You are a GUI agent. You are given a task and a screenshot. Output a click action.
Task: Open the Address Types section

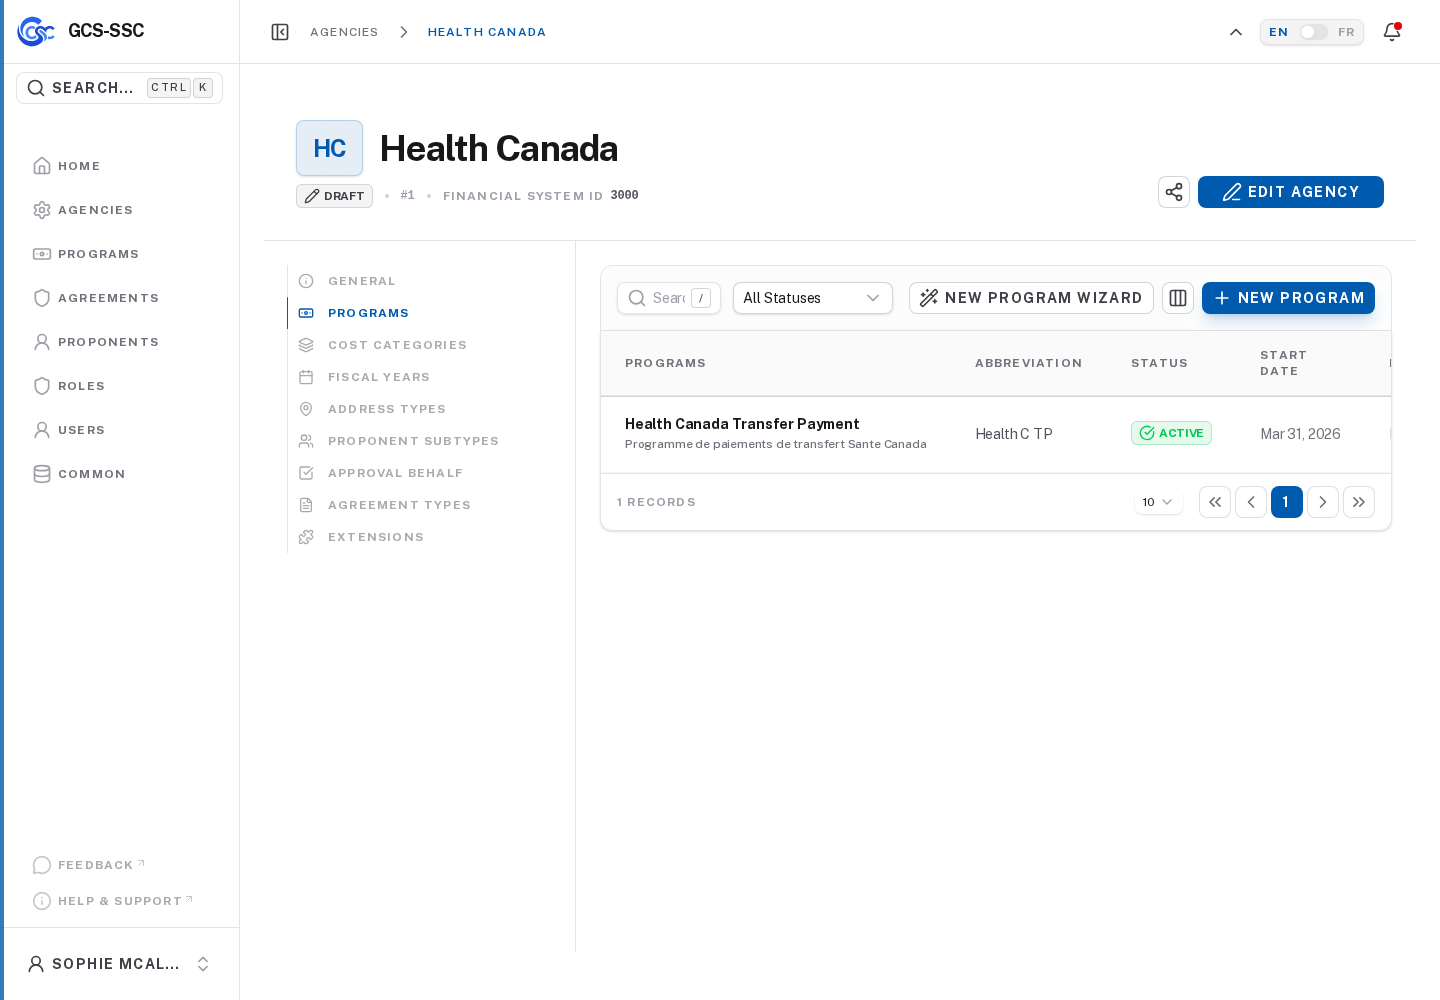387,409
